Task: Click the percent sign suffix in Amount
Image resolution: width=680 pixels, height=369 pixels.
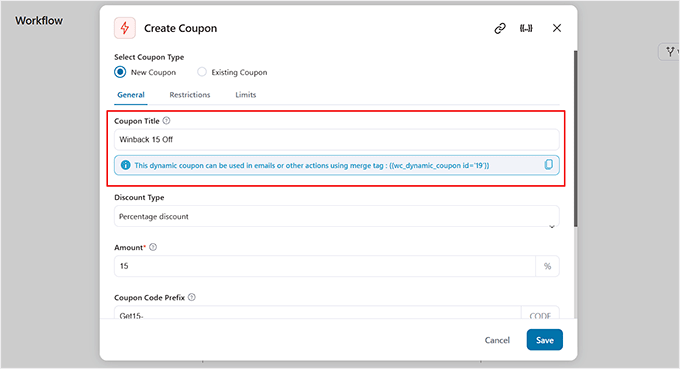Action: pos(547,266)
